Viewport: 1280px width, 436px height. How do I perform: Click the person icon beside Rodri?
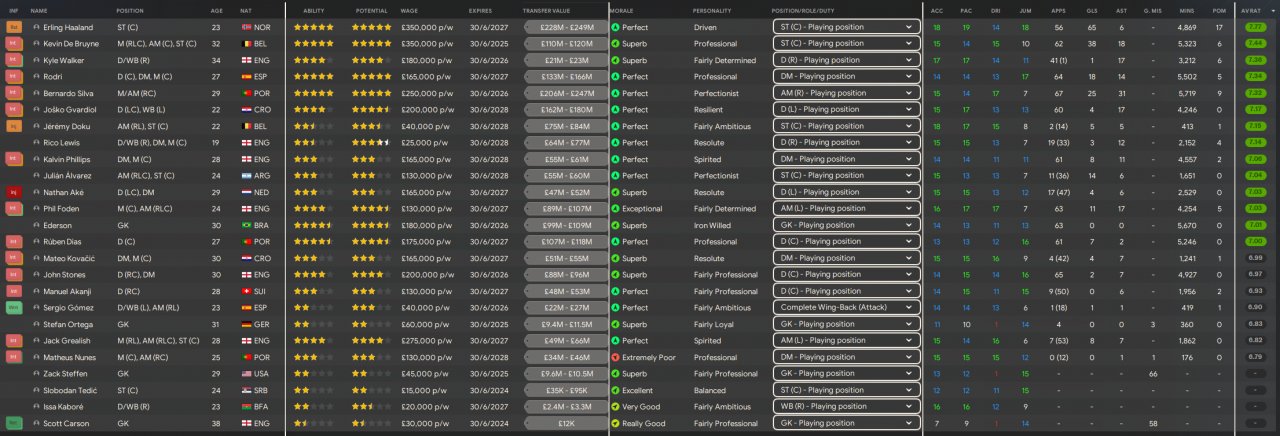point(37,76)
